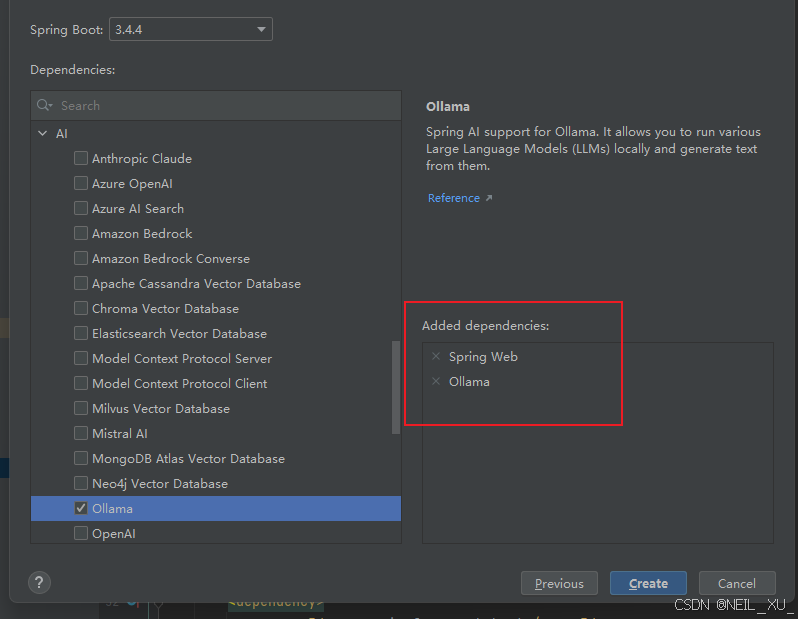
Task: Check Amazon Bedrock Converse dependency
Action: [x=81, y=258]
